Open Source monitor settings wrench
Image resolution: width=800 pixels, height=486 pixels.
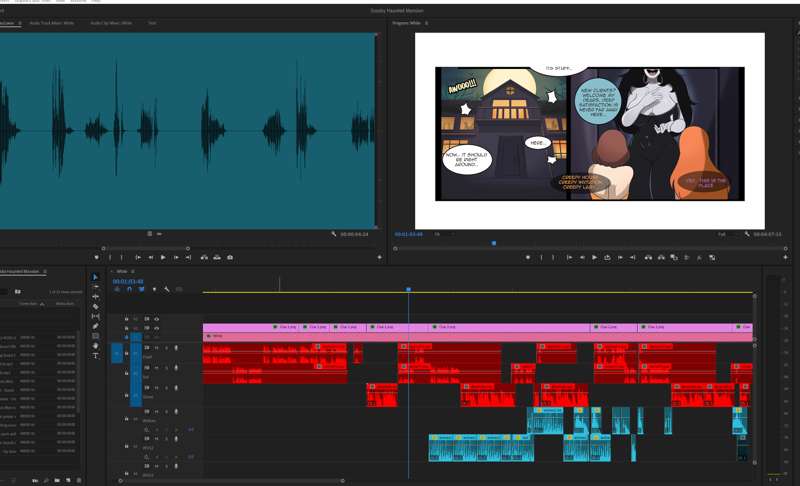(334, 234)
